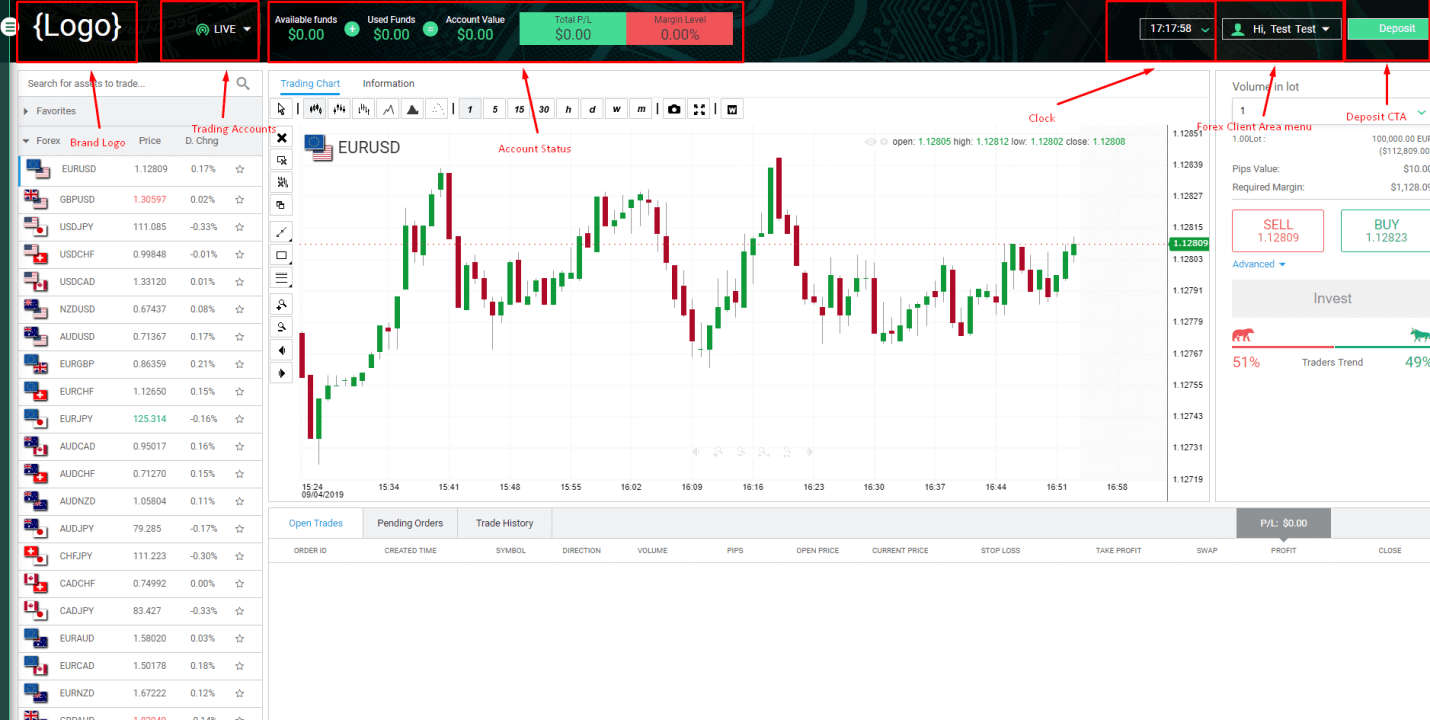Add EURUSD to favorites with star

click(x=240, y=170)
